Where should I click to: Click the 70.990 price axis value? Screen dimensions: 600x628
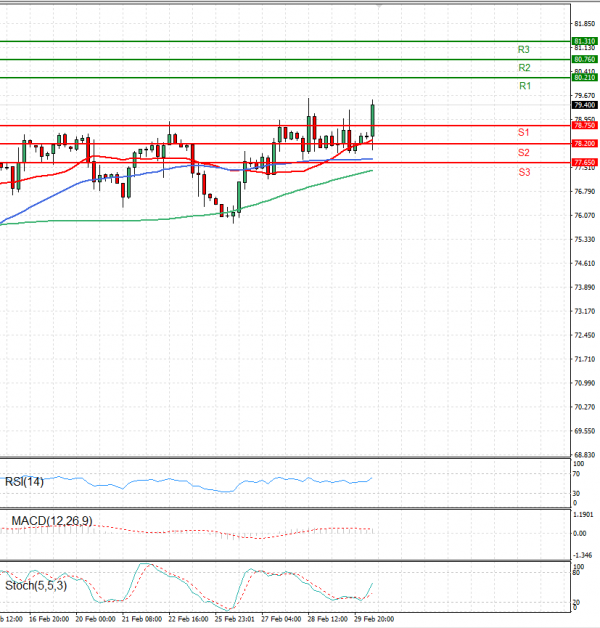pyautogui.click(x=584, y=383)
